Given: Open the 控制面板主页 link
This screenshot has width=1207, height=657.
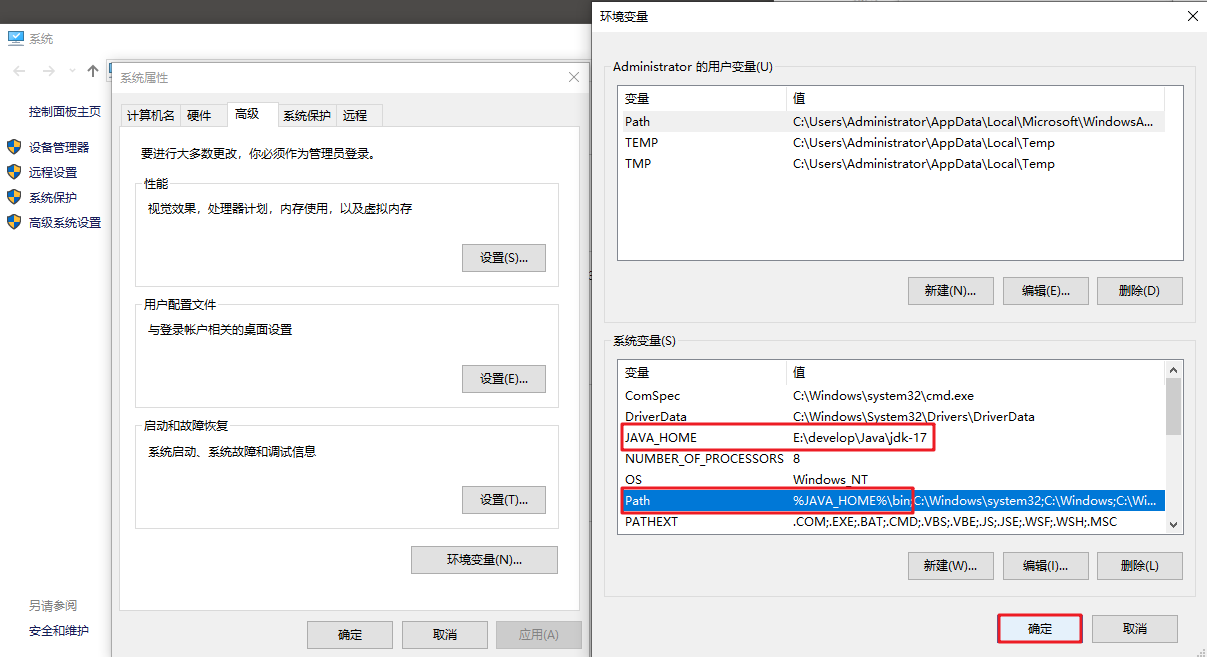Looking at the screenshot, I should coord(65,111).
